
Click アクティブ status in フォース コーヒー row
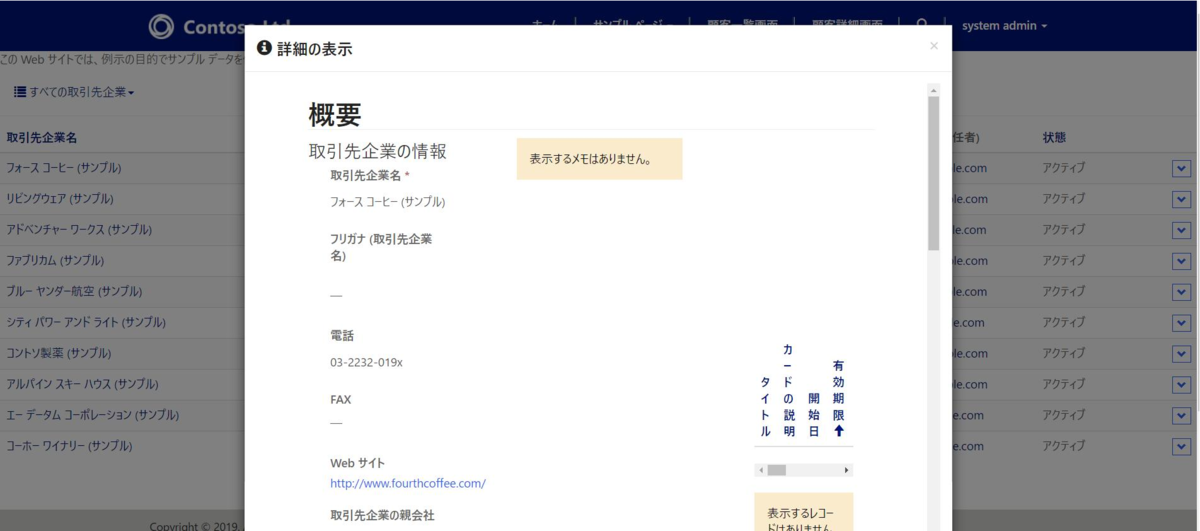point(1064,168)
